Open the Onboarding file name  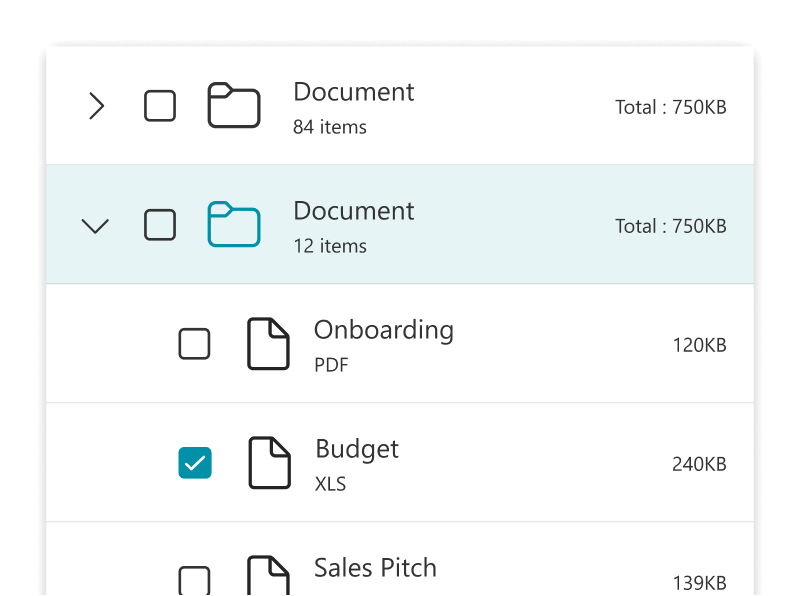(x=383, y=330)
